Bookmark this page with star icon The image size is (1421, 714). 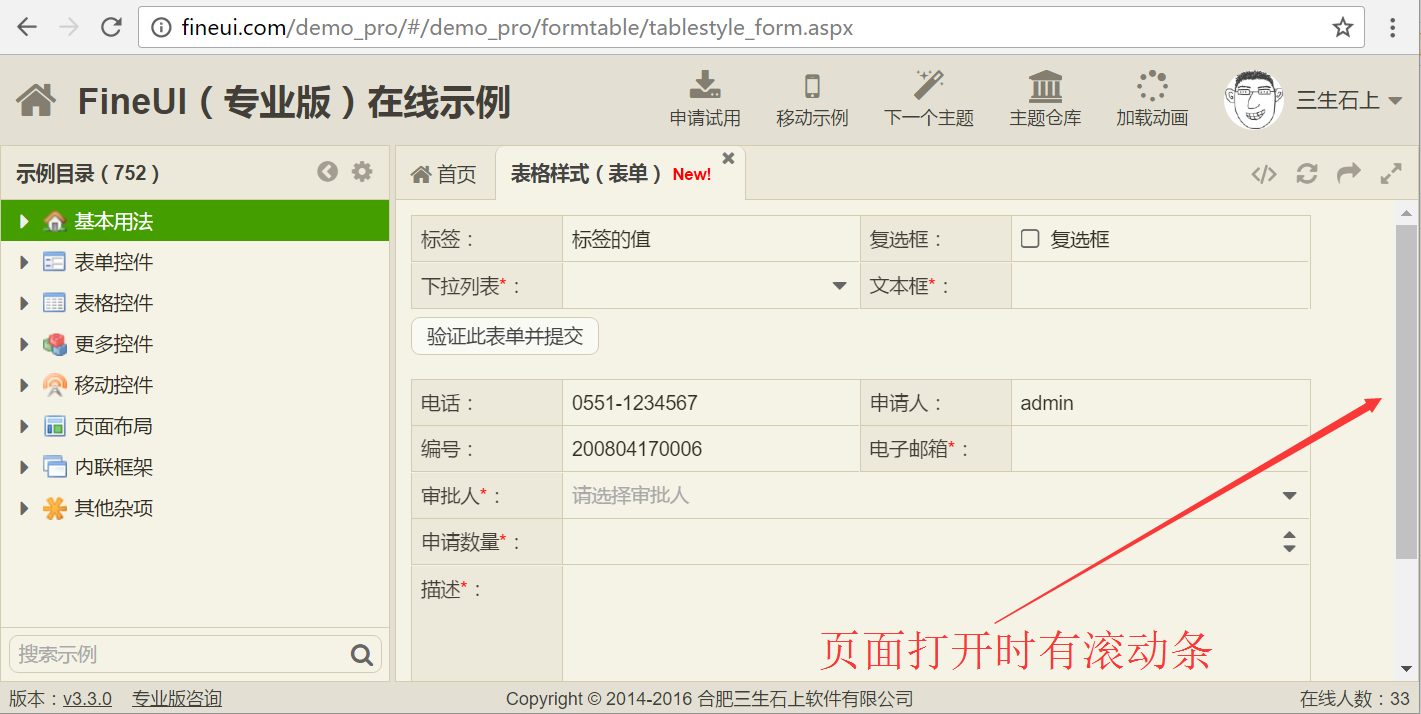[1343, 27]
